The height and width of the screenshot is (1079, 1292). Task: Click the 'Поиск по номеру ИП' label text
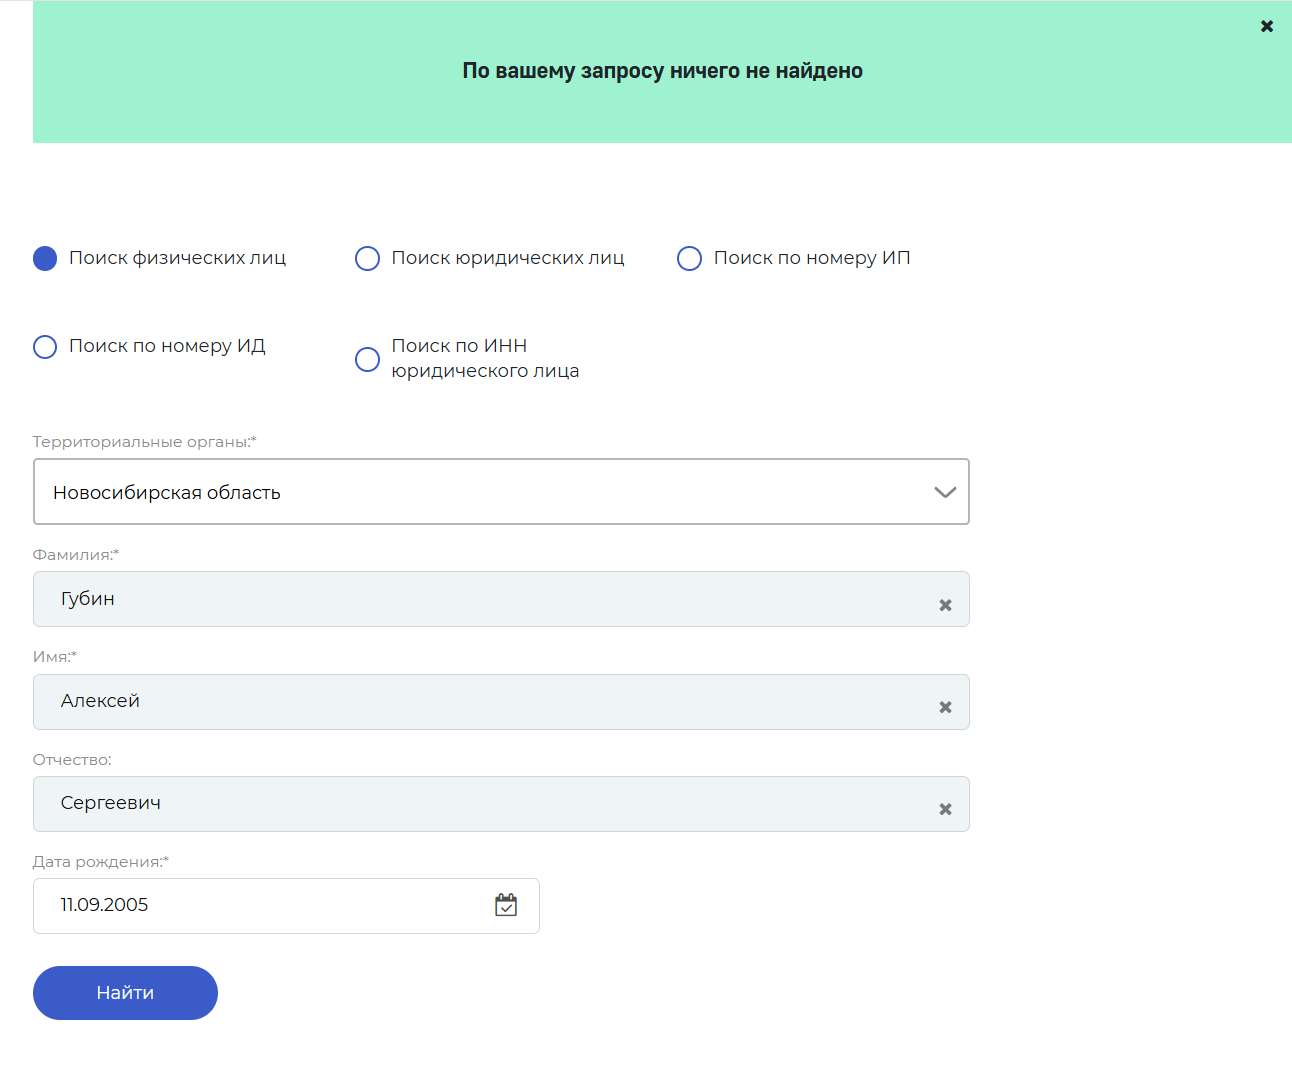(812, 258)
